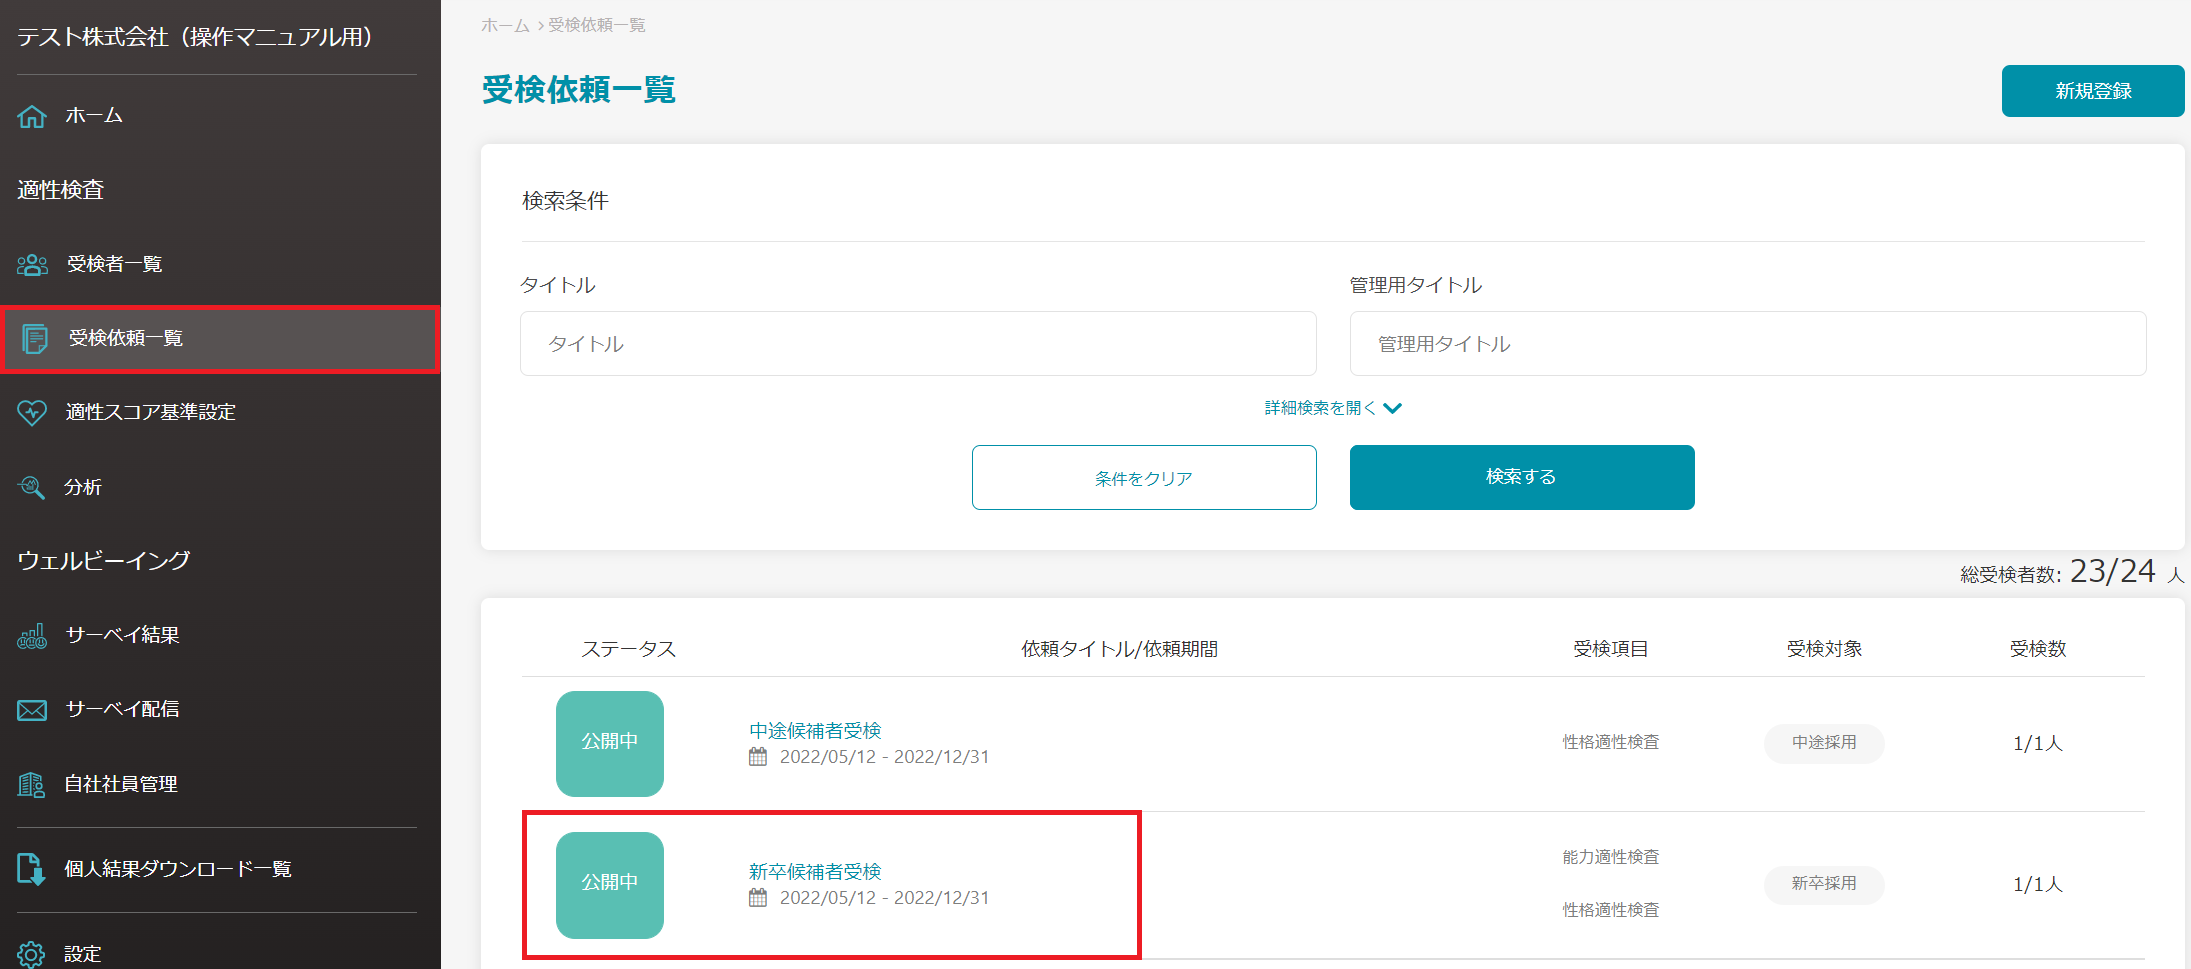This screenshot has width=2191, height=969.
Task: Open the 設定 gear icon
Action: (32, 954)
